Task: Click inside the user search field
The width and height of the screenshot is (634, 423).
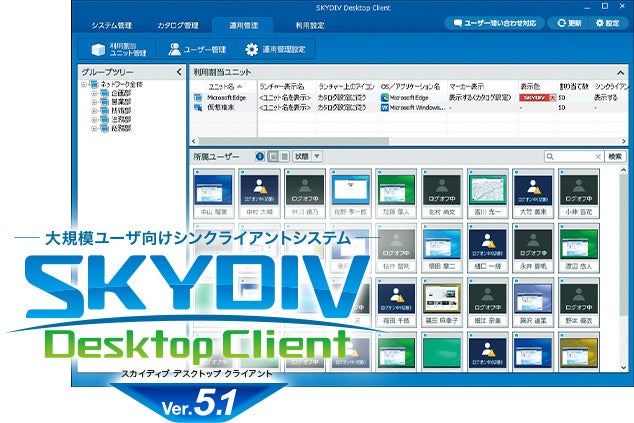Action: point(574,157)
